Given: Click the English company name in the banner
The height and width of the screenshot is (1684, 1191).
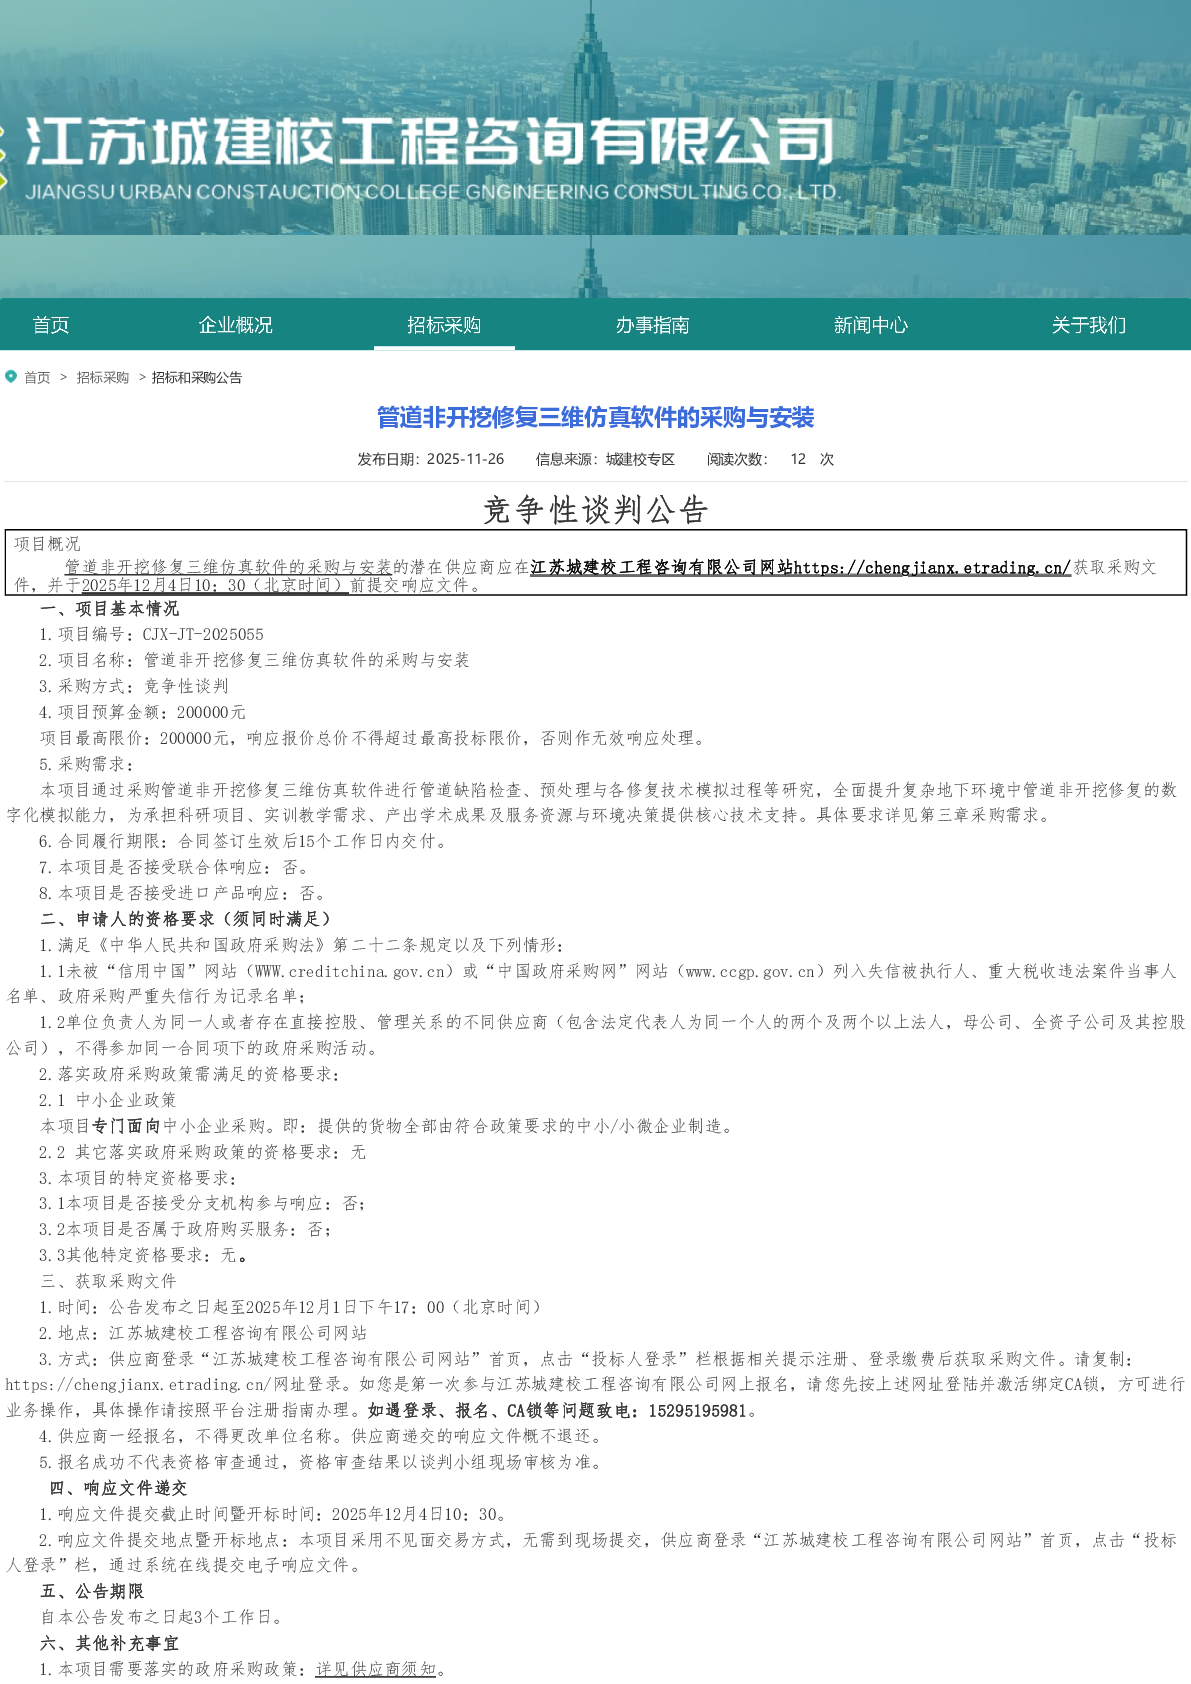Looking at the screenshot, I should (430, 192).
